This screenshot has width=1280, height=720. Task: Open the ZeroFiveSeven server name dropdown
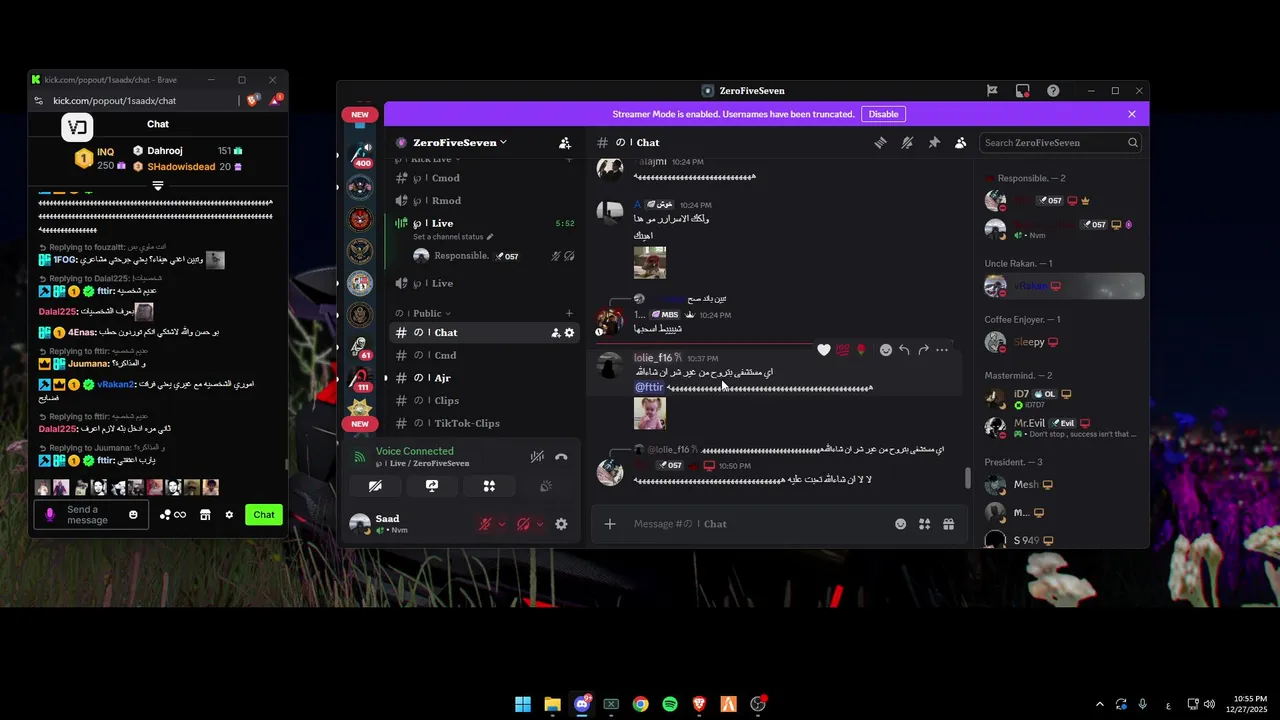point(459,143)
